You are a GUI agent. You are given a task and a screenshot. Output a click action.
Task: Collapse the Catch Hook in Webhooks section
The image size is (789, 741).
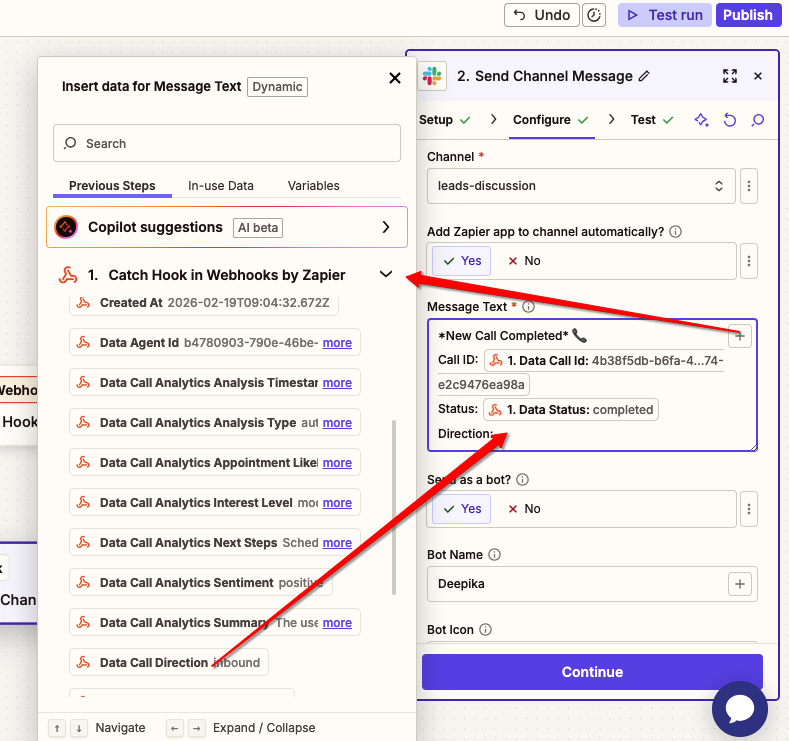tap(386, 275)
